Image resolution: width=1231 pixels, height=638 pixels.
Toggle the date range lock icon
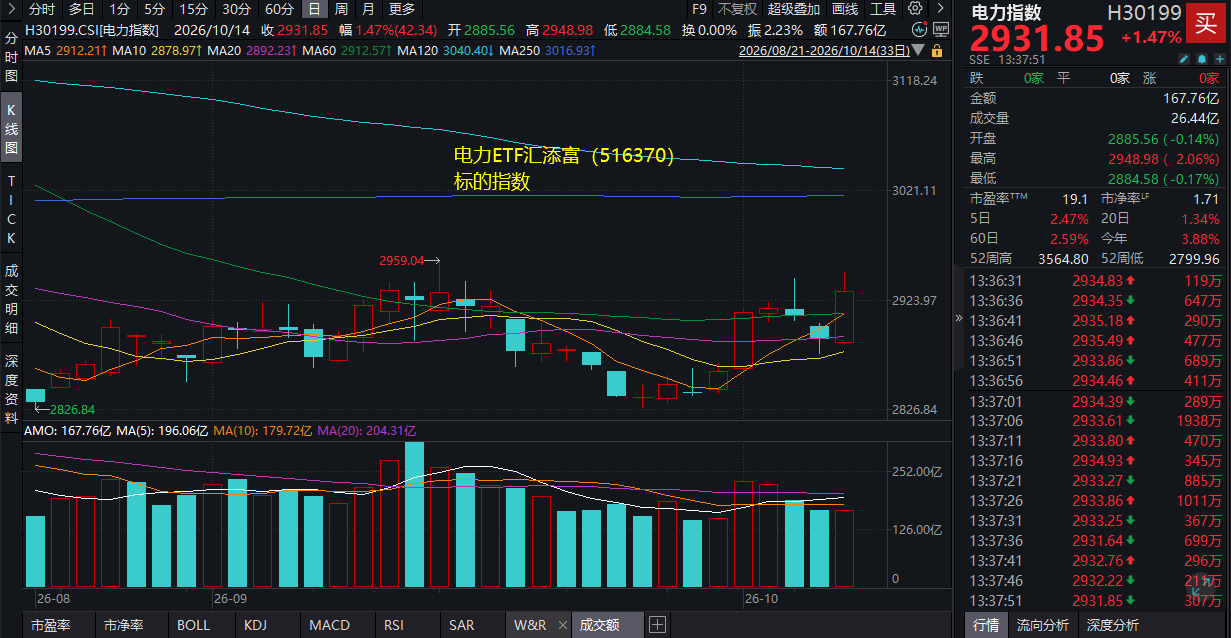pos(937,50)
